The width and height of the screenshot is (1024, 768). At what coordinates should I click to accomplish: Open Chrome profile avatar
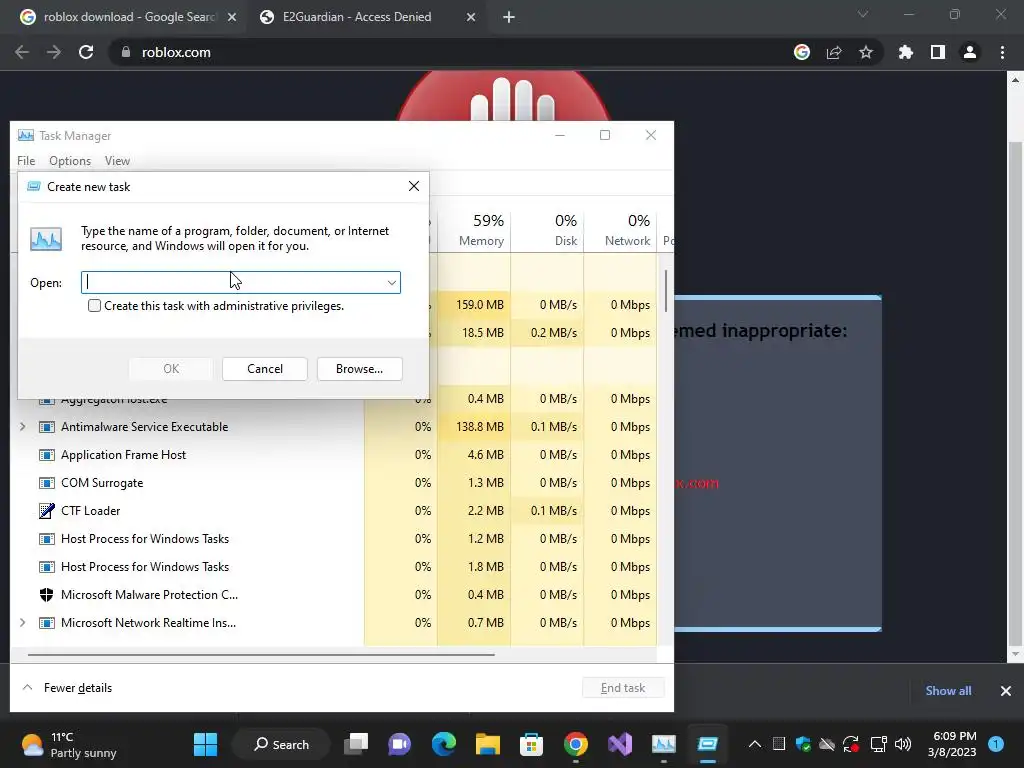coord(970,52)
